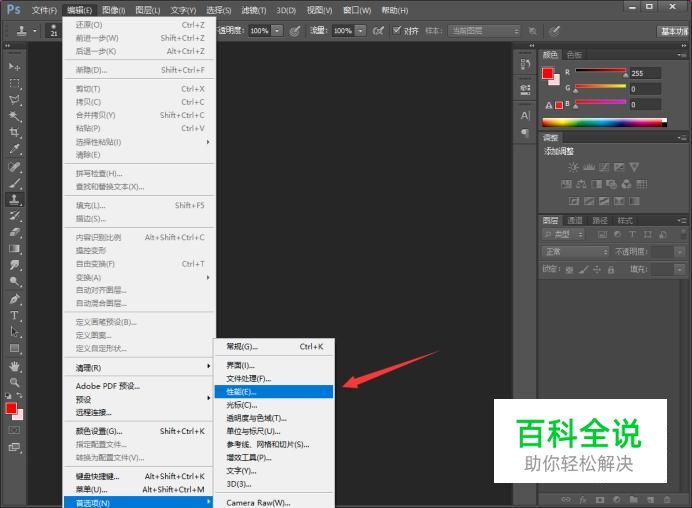This screenshot has height=508, width=692.
Task: Switch to the 色板 tab
Action: [574, 55]
